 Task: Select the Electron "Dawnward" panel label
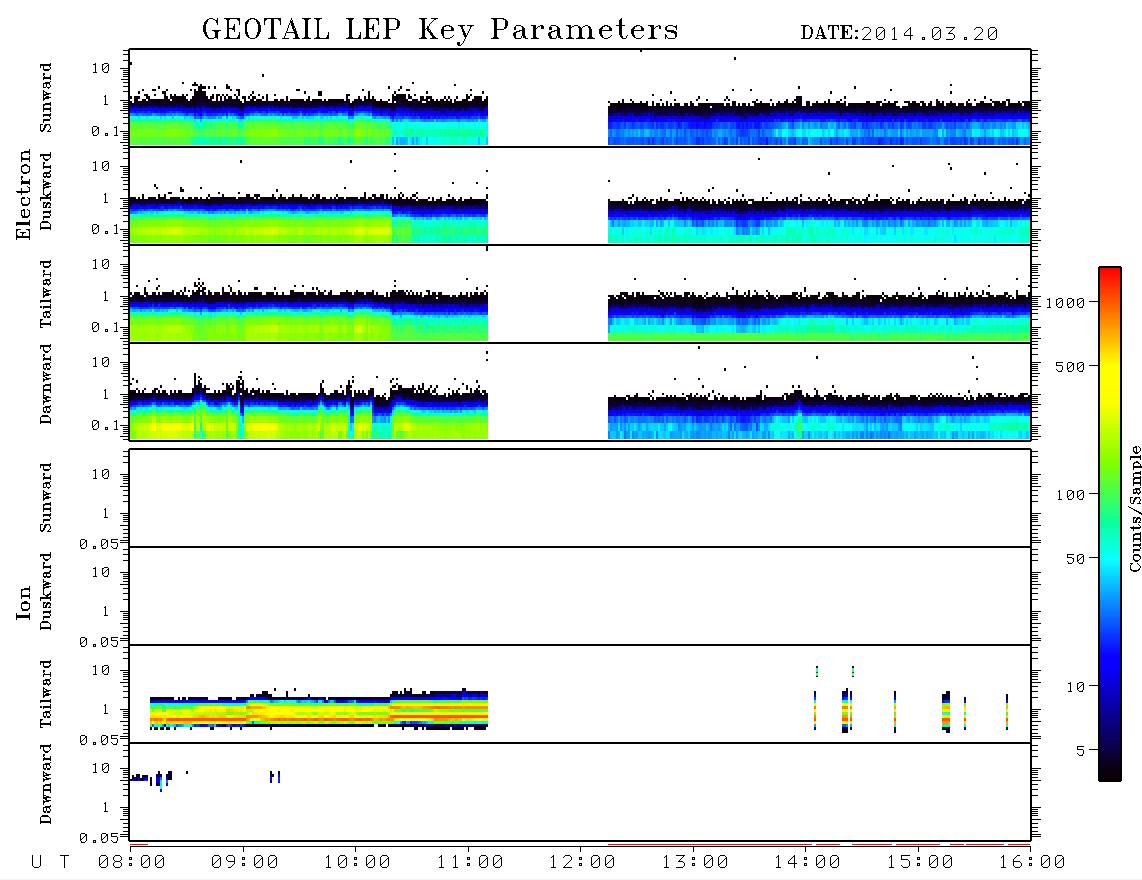point(46,384)
